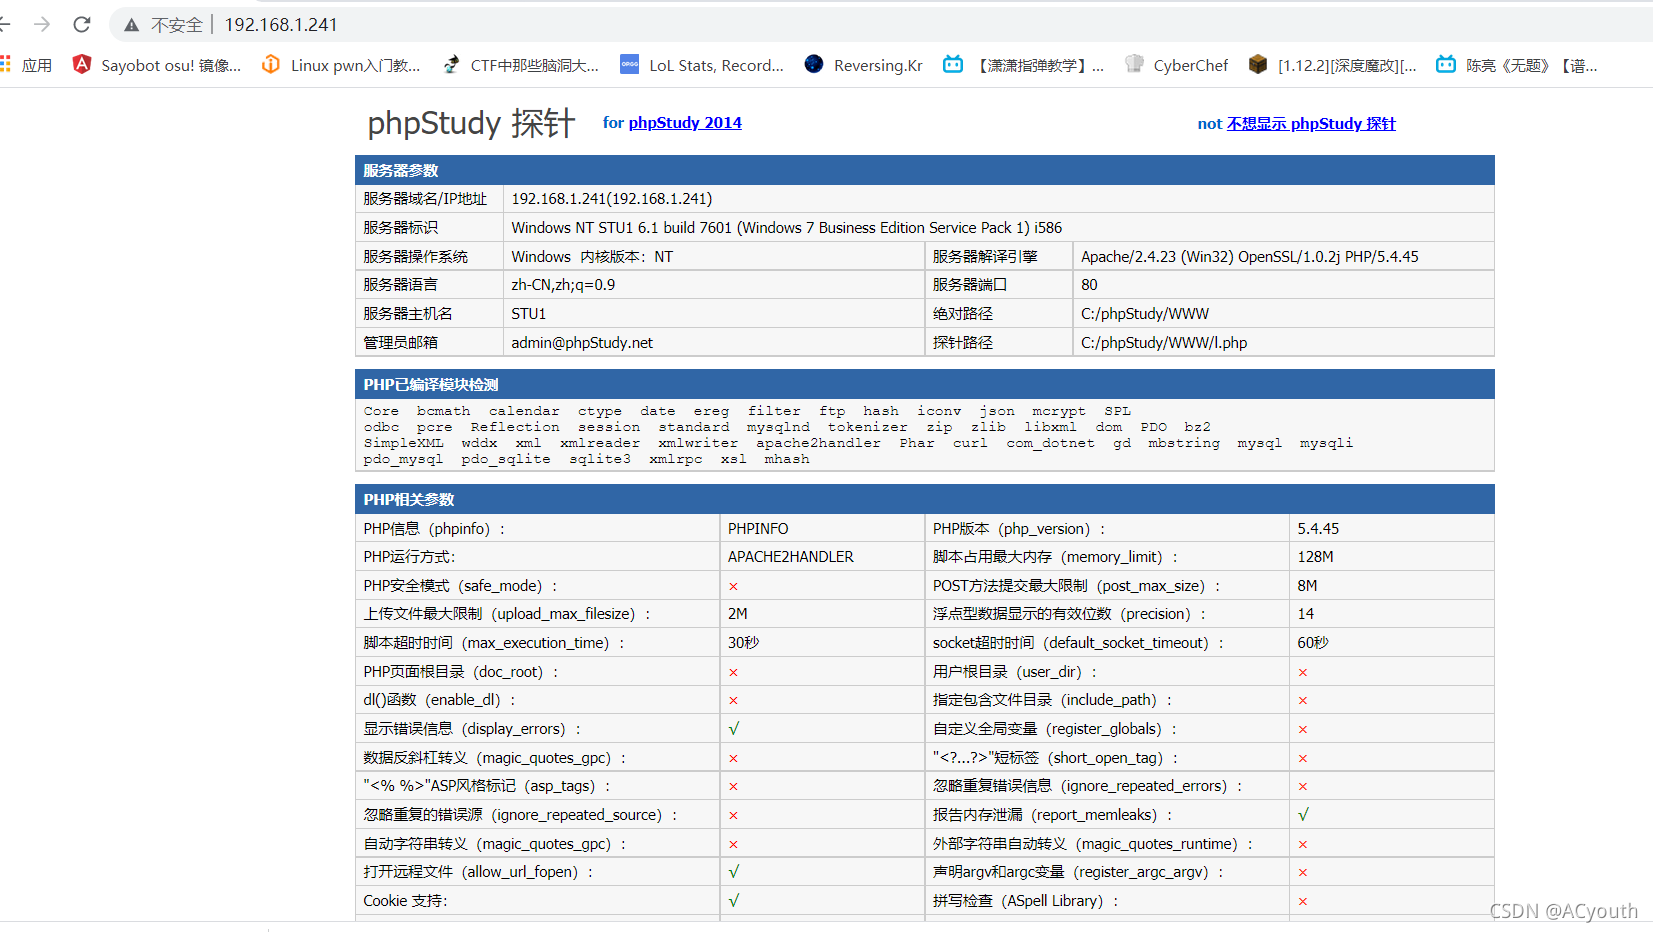Viewport: 1653px width, 932px height.
Task: Click the mysqli module name
Action: [1326, 443]
